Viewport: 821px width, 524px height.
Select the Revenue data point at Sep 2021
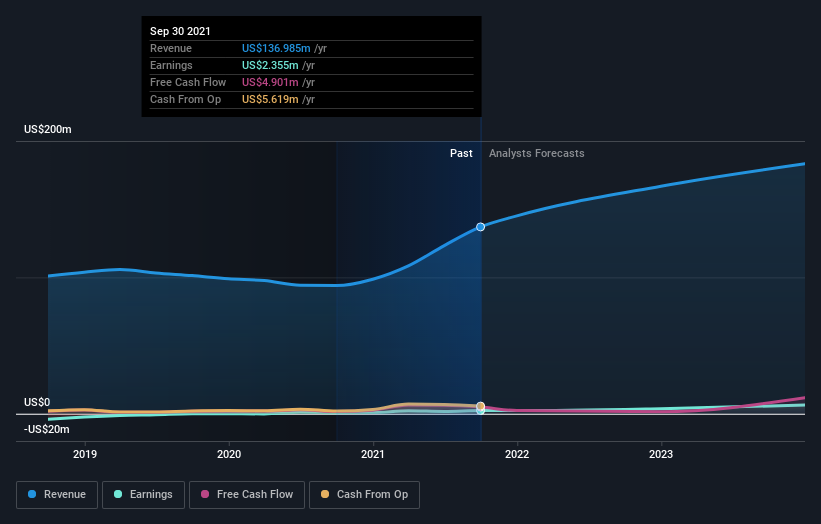pyautogui.click(x=480, y=227)
